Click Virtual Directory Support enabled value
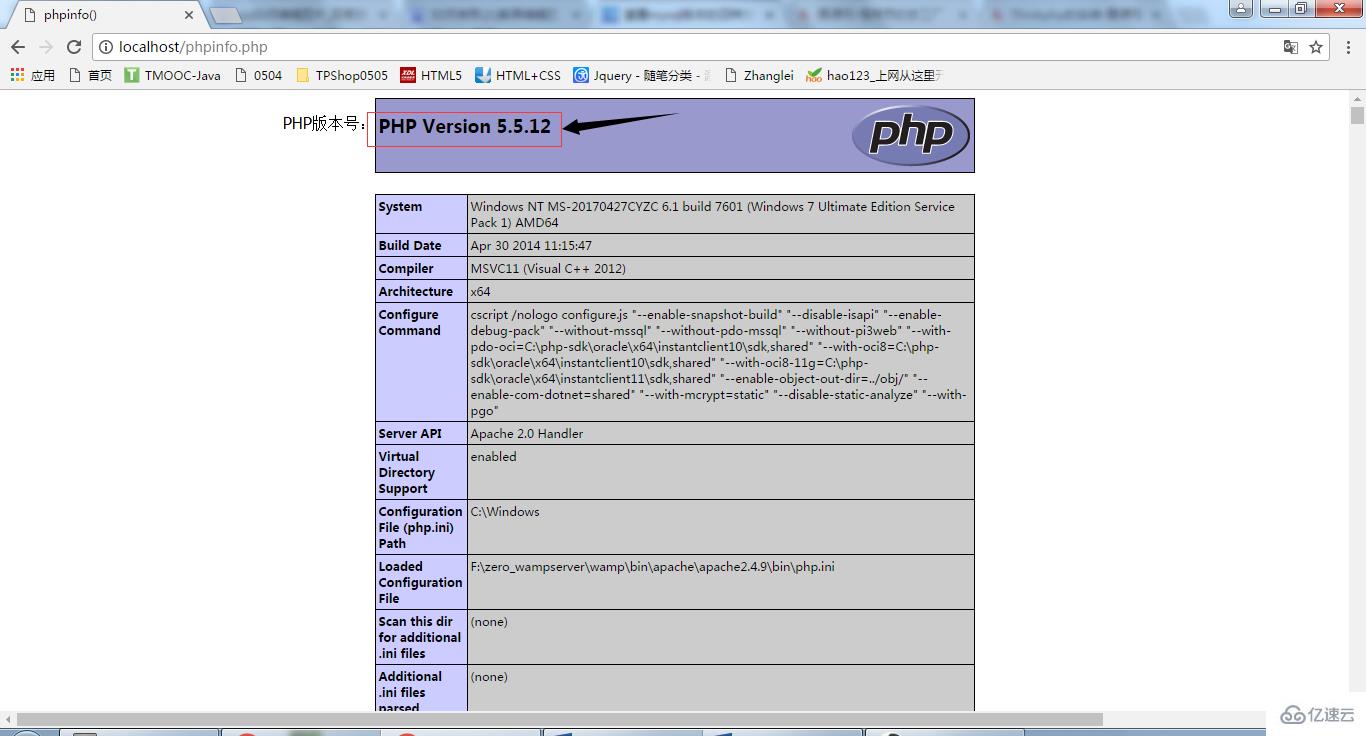1366x736 pixels. click(x=494, y=457)
